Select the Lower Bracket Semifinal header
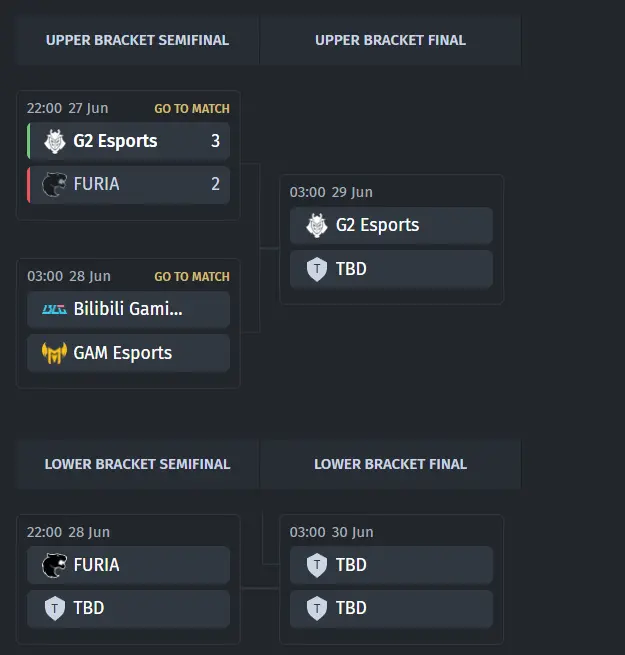Screen dimensions: 625x655 tap(137, 464)
